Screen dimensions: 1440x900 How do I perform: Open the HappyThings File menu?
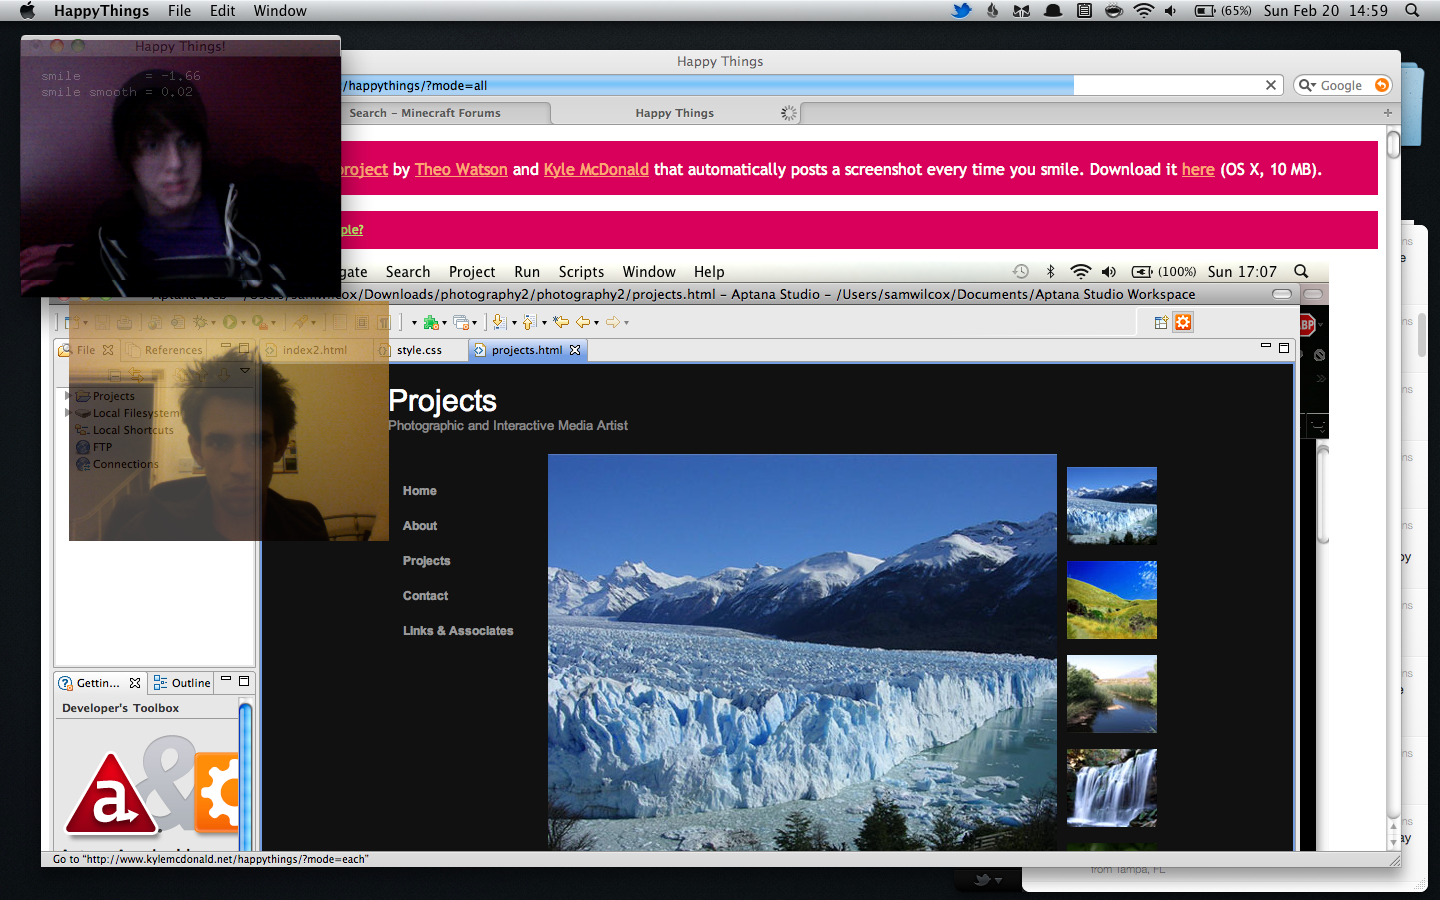[x=179, y=11]
